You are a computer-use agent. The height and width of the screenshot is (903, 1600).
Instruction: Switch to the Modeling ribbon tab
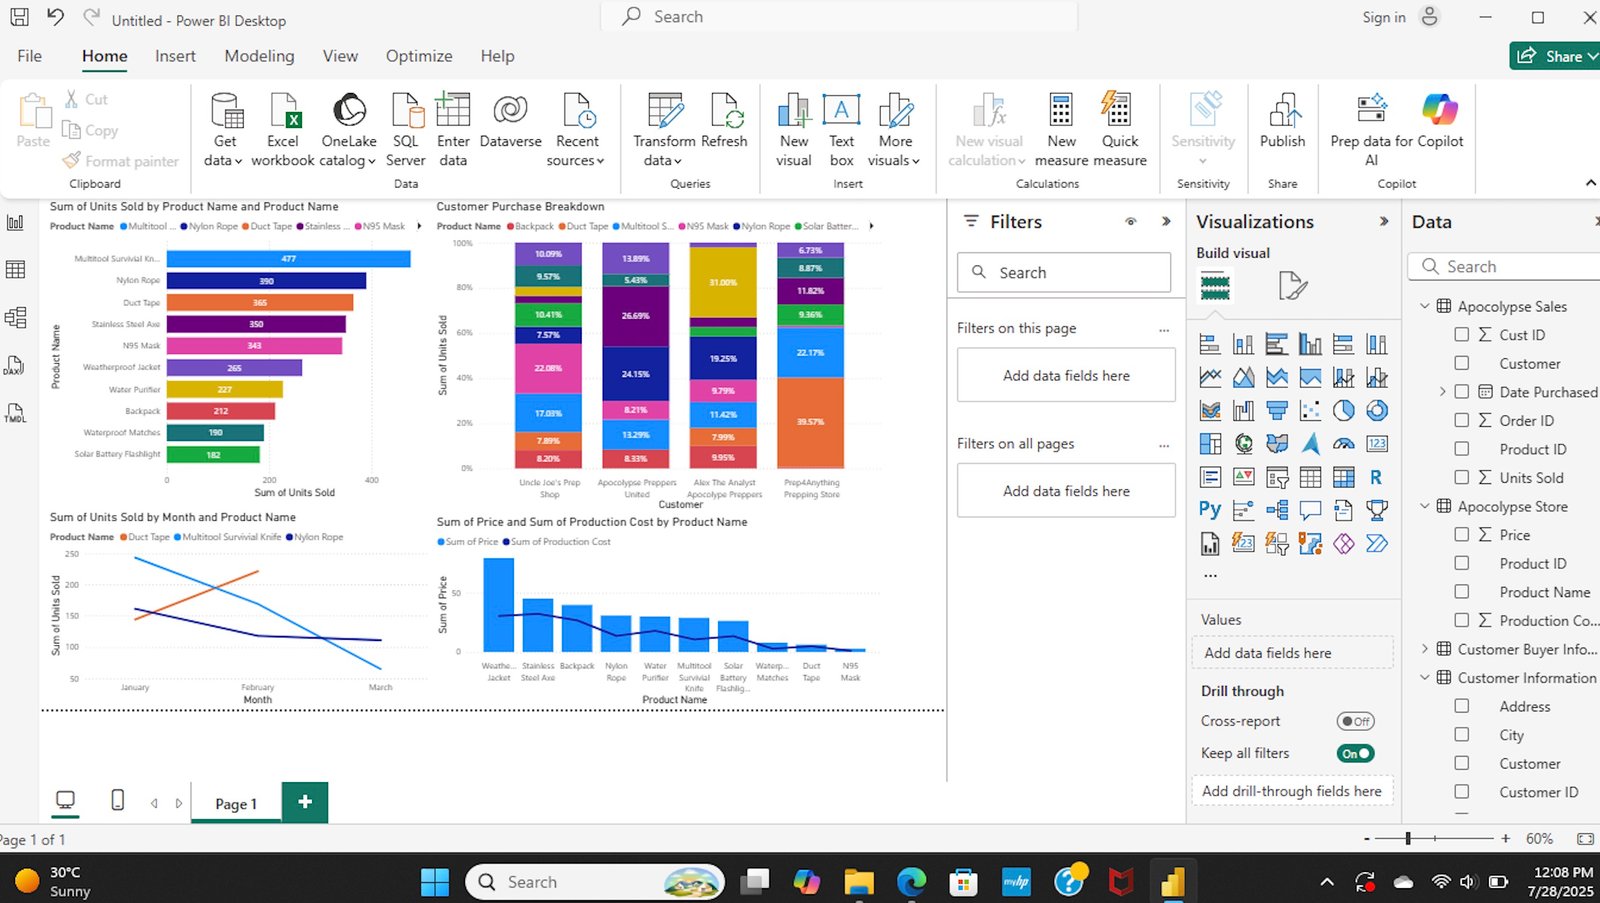259,56
